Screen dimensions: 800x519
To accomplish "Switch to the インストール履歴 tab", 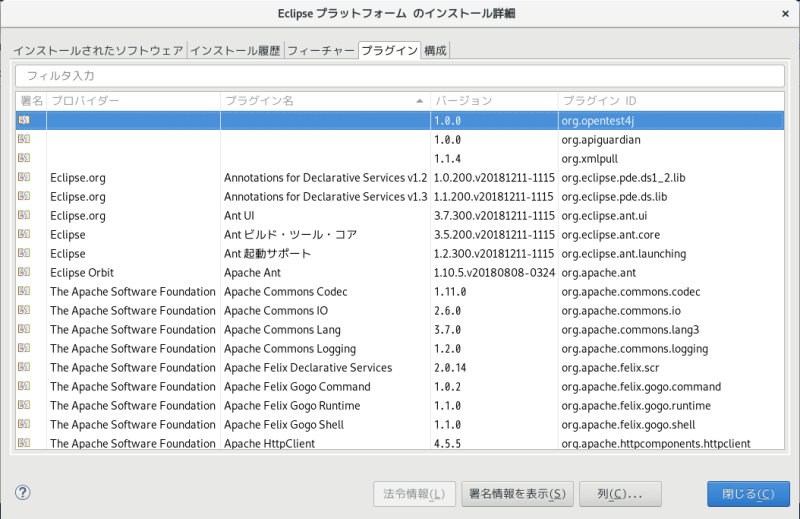I will click(x=235, y=50).
